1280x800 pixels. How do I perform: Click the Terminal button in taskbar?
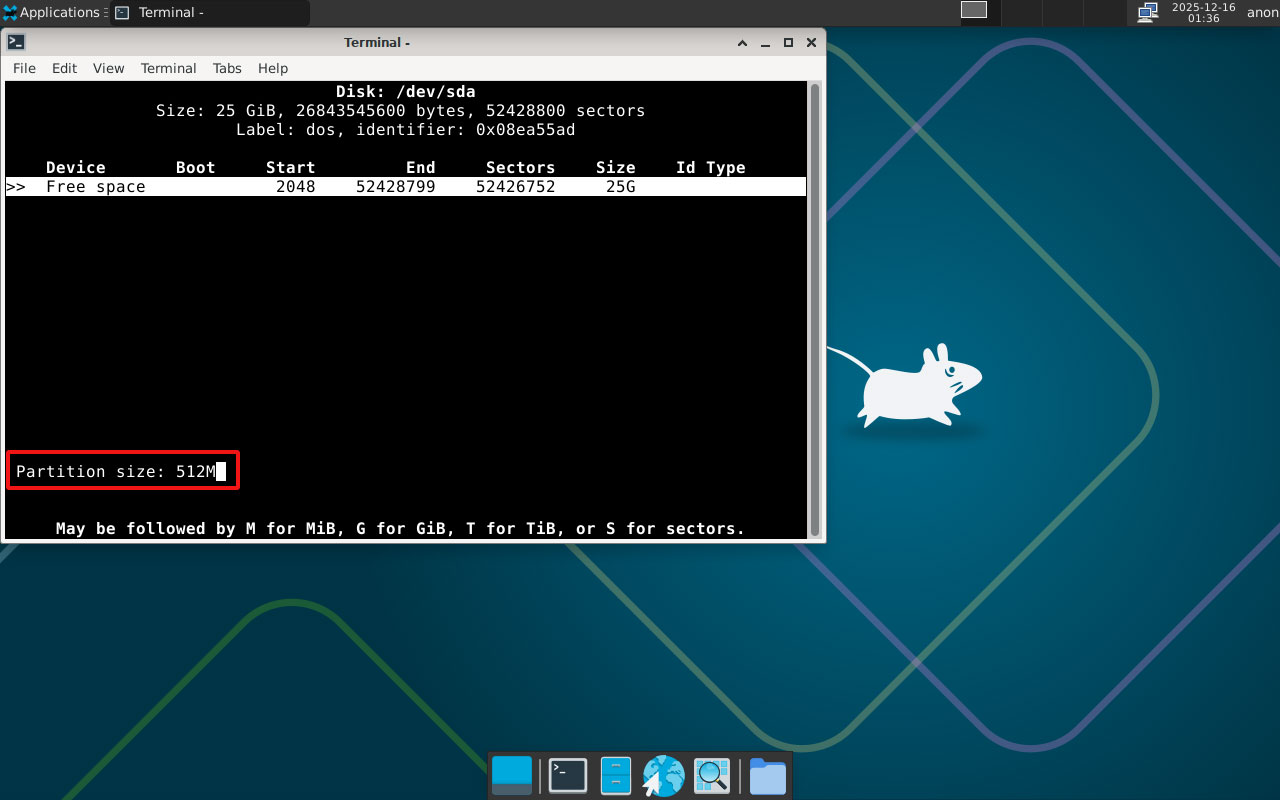[x=209, y=13]
